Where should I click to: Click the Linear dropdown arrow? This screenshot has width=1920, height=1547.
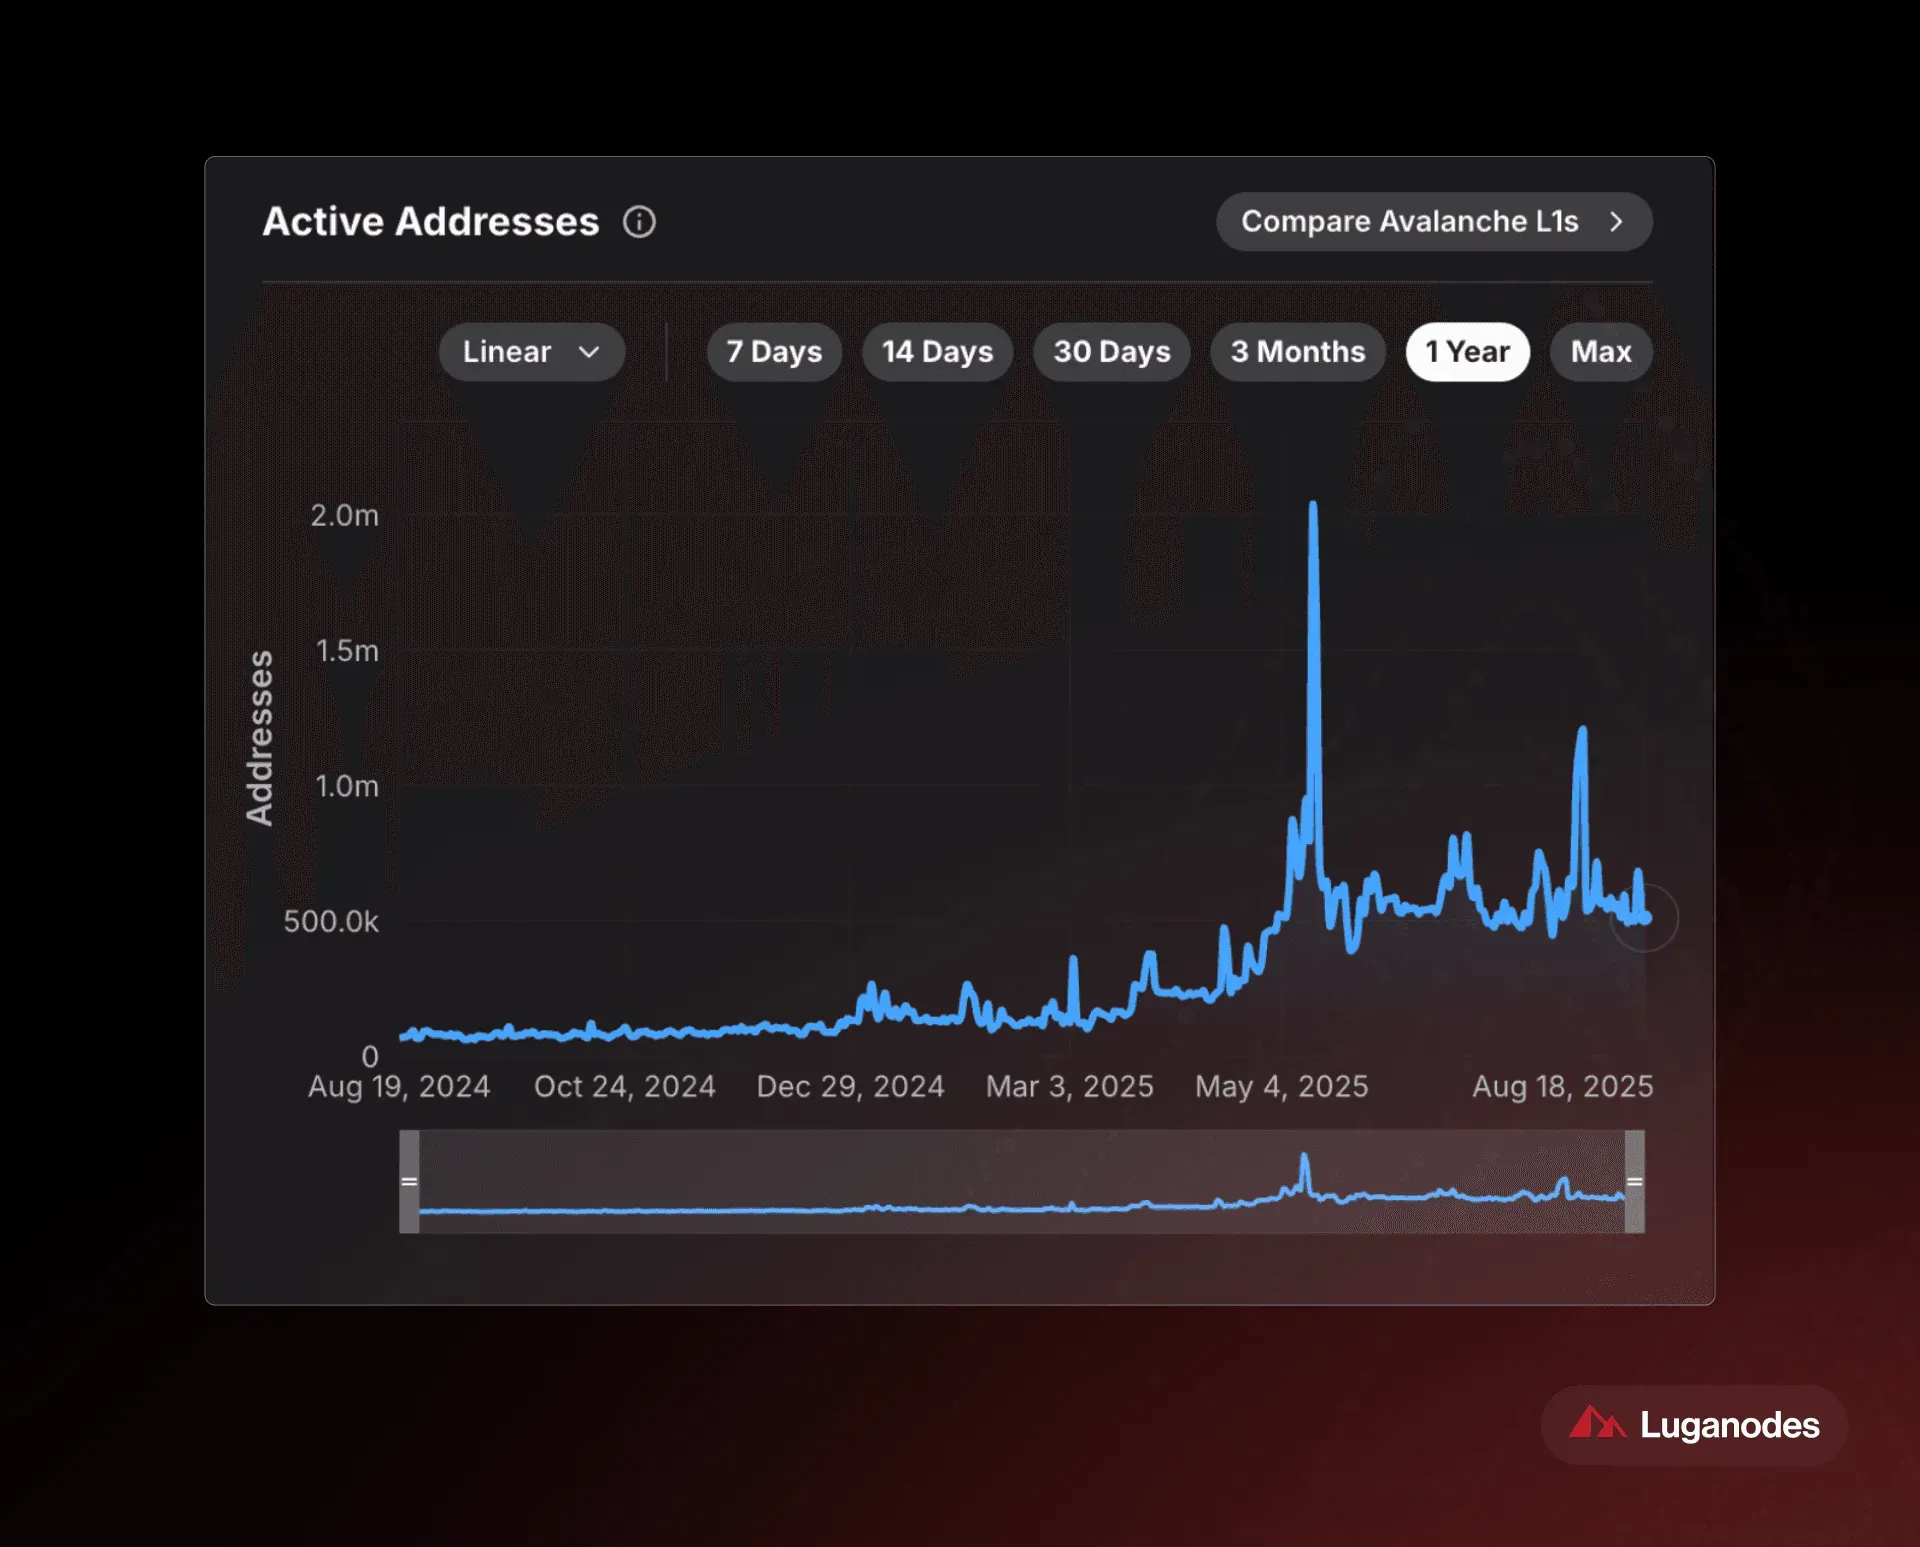[x=589, y=352]
